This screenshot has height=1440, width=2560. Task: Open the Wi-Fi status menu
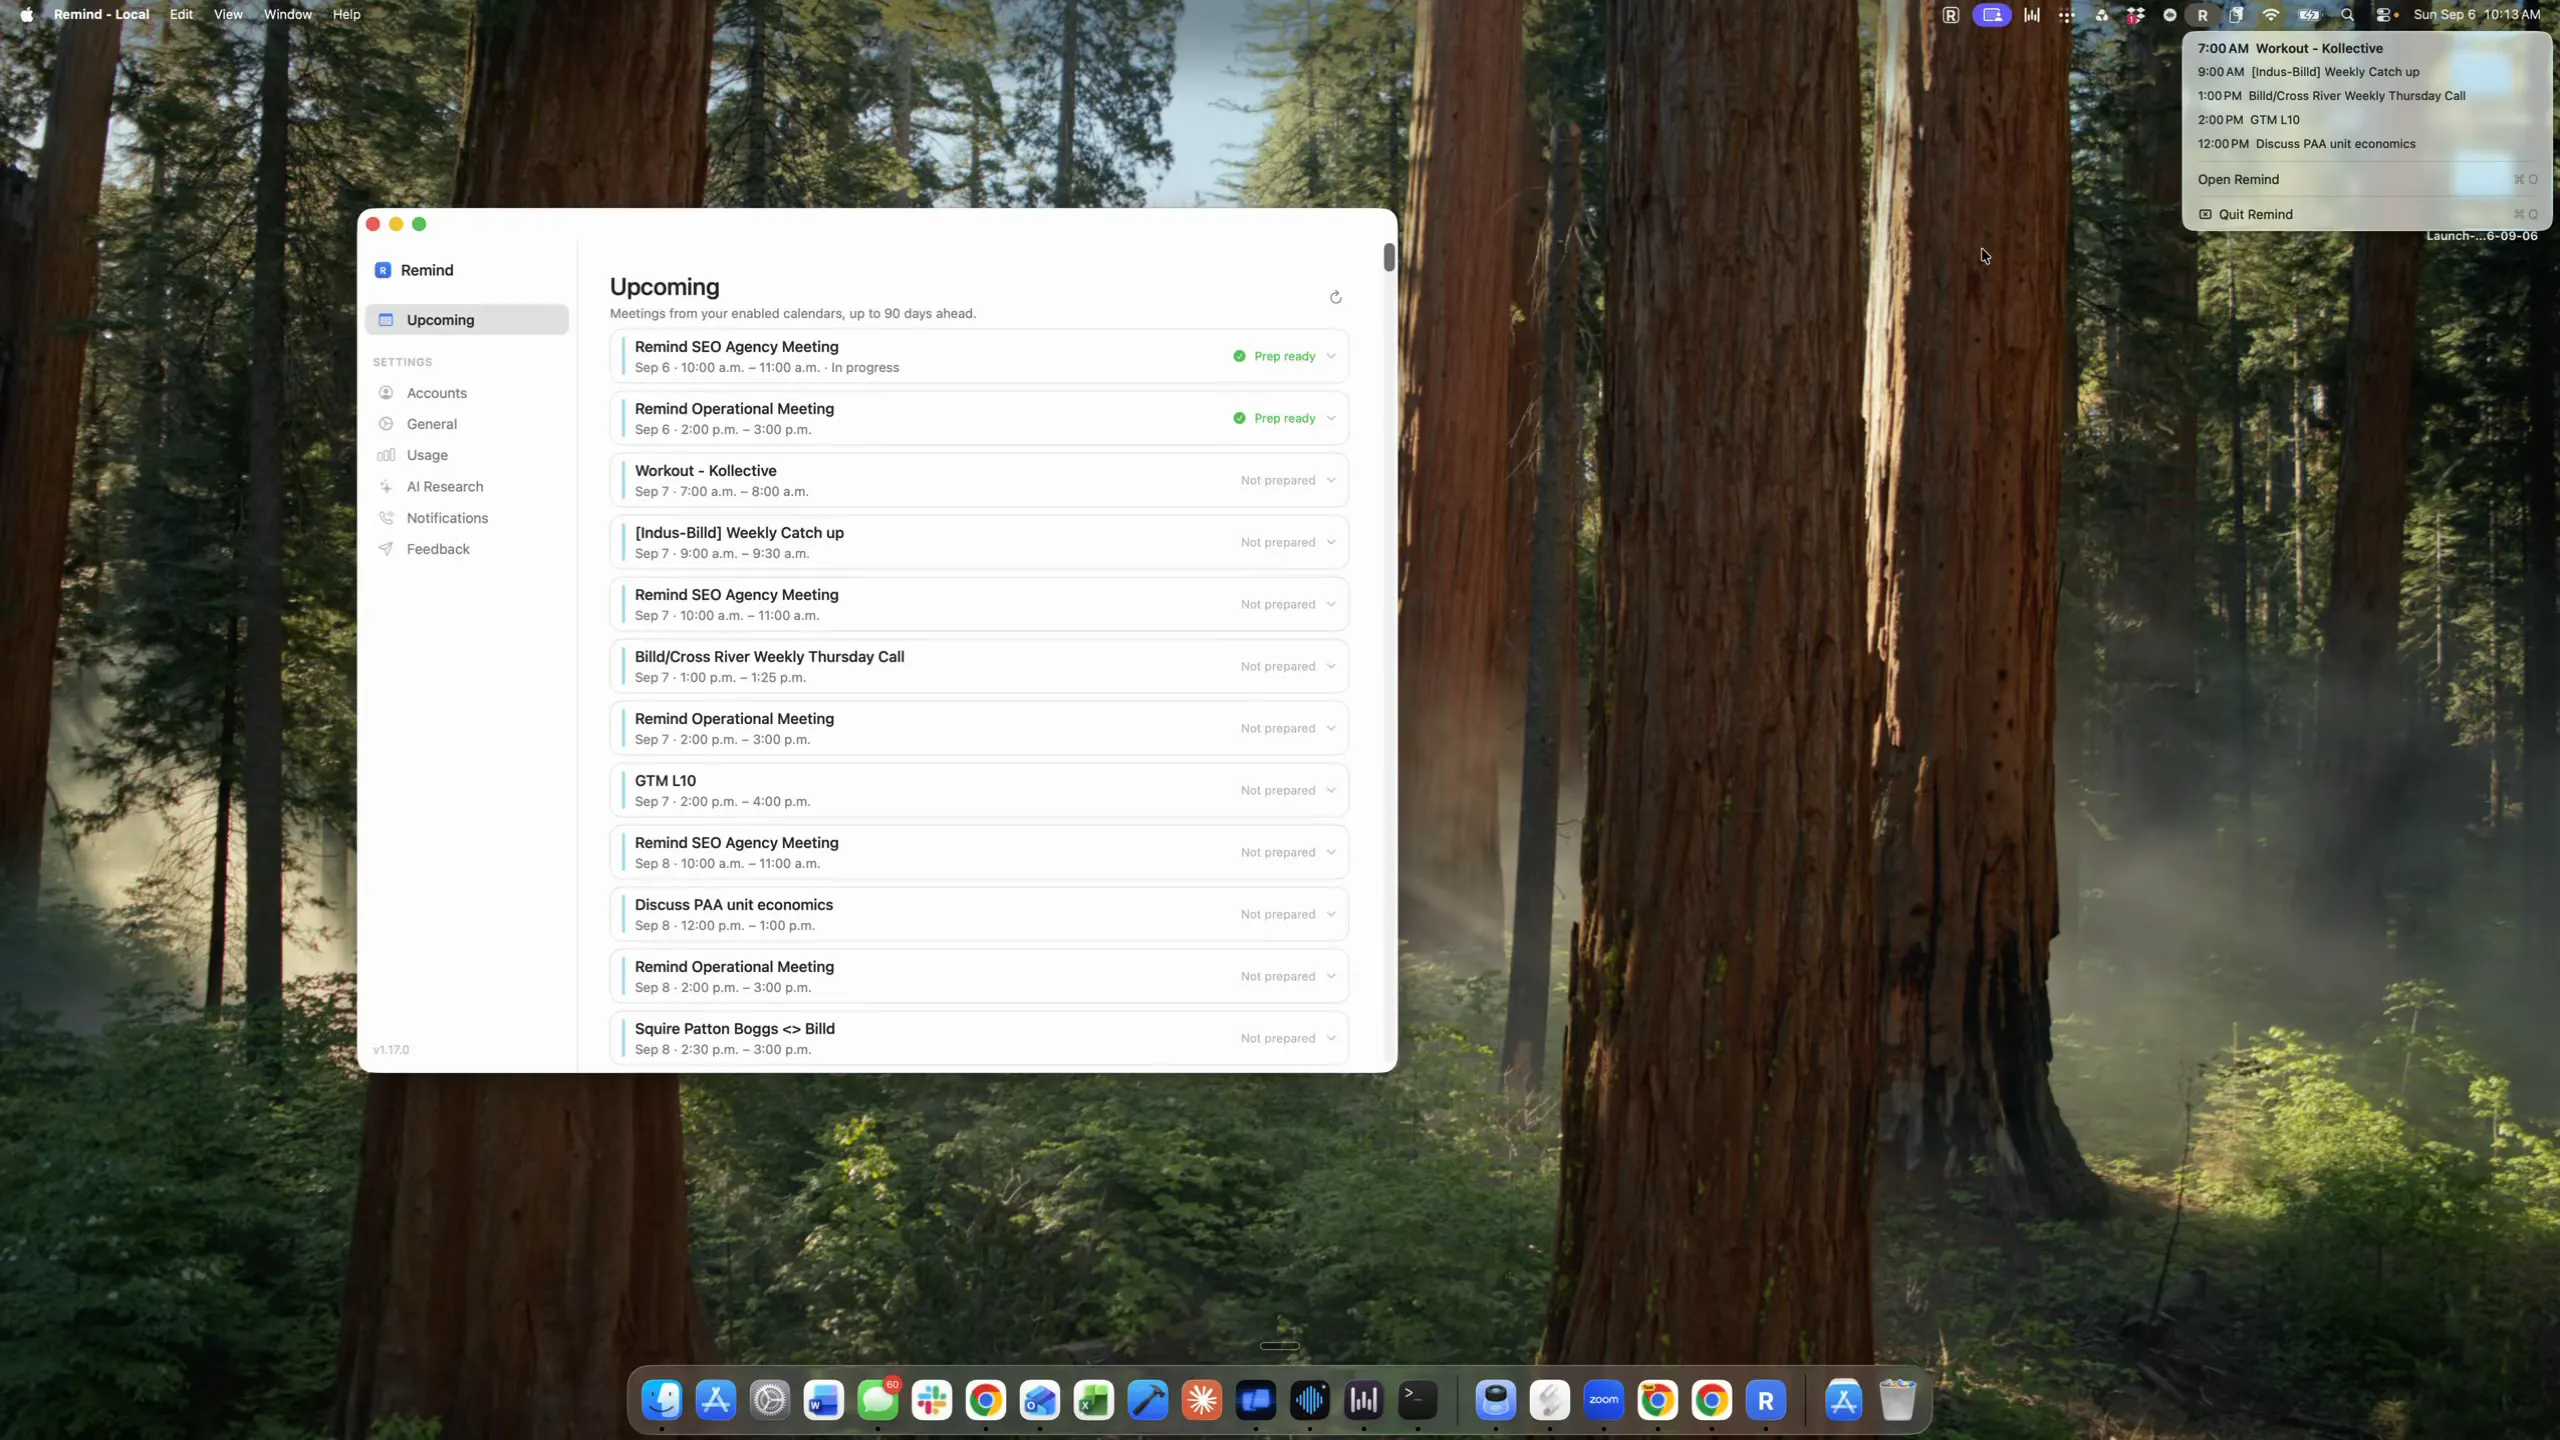pos(2271,15)
